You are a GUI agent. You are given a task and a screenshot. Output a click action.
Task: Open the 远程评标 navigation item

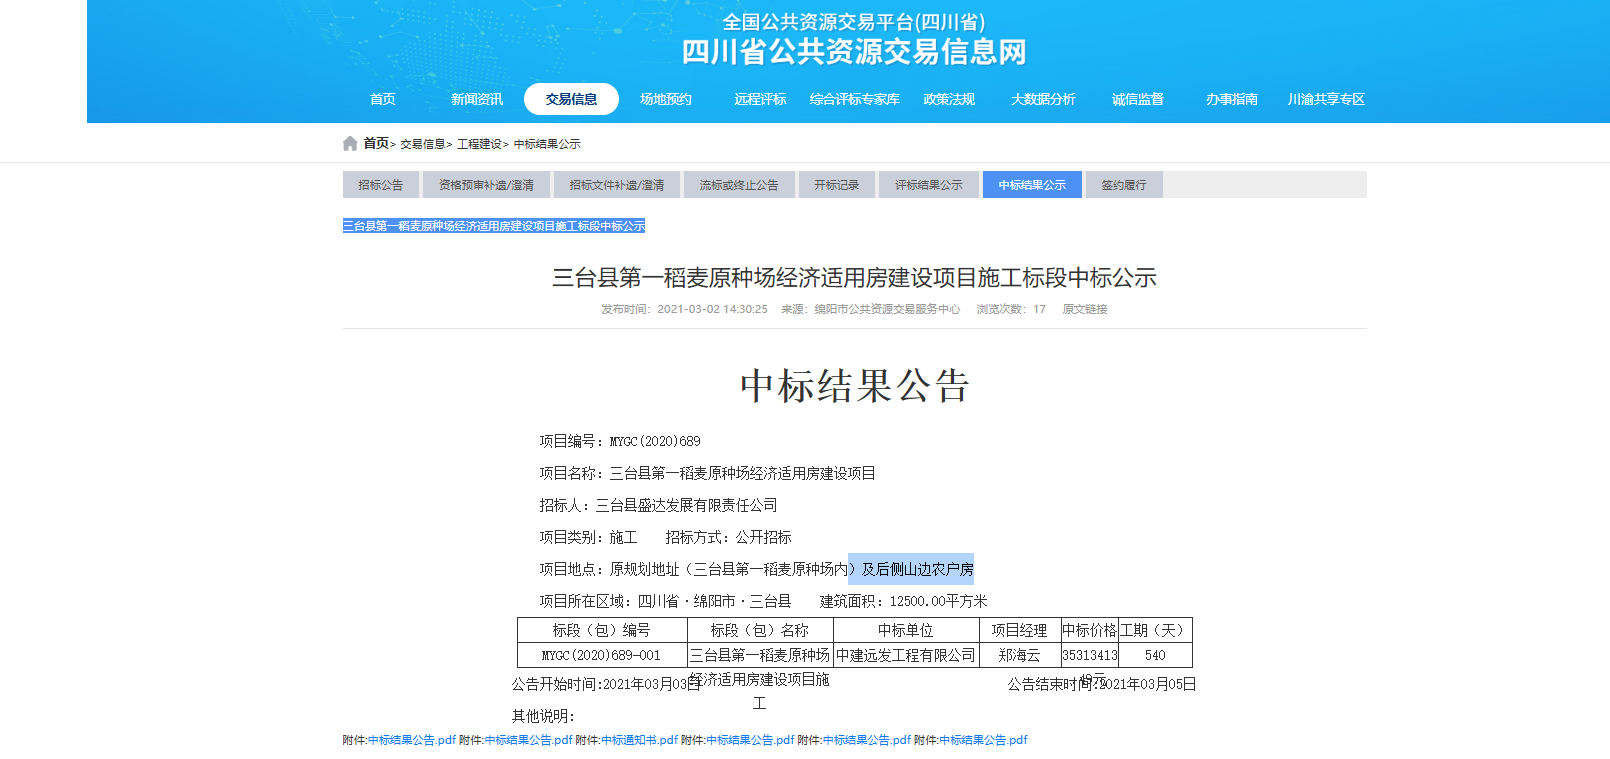point(760,99)
